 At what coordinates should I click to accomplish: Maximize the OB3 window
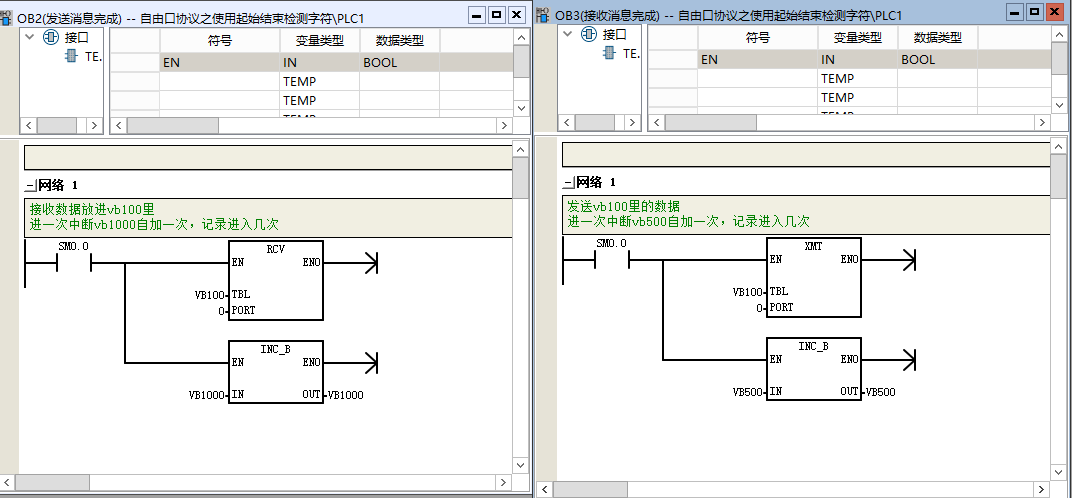coord(1035,12)
